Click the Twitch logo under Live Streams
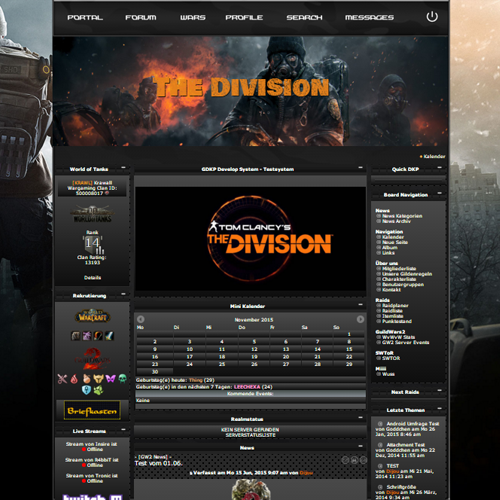Viewport: 500px width, 500px height. (x=92, y=496)
